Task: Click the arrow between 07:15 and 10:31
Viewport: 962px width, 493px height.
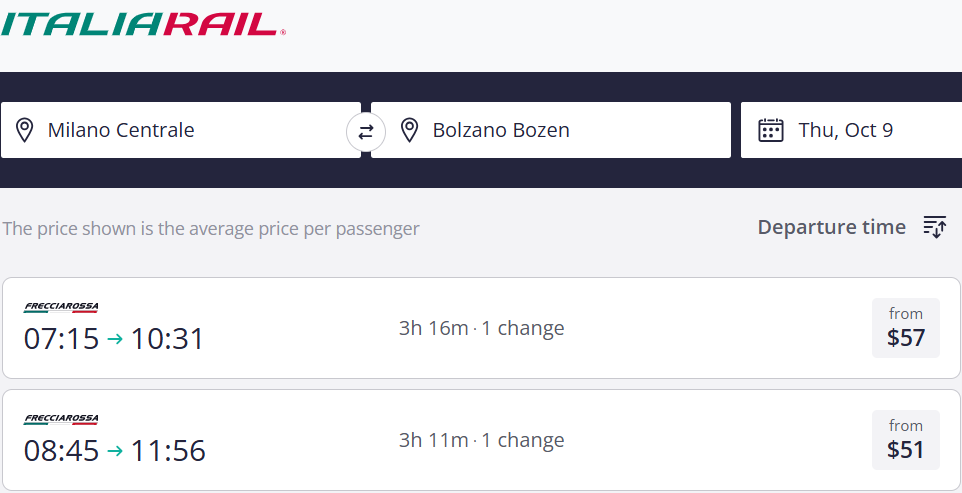Action: tap(115, 339)
